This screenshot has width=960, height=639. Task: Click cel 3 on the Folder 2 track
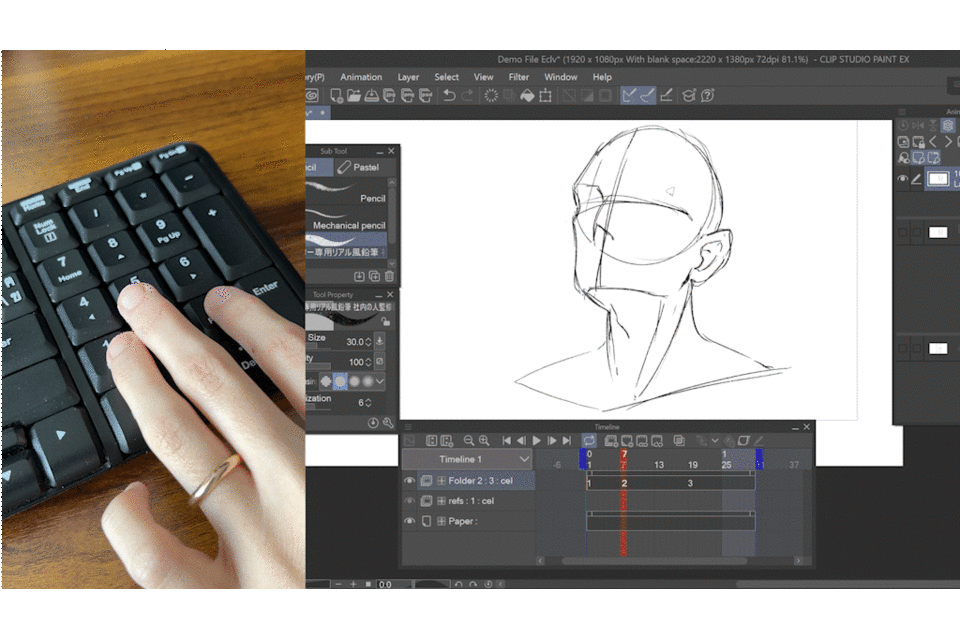(x=690, y=484)
